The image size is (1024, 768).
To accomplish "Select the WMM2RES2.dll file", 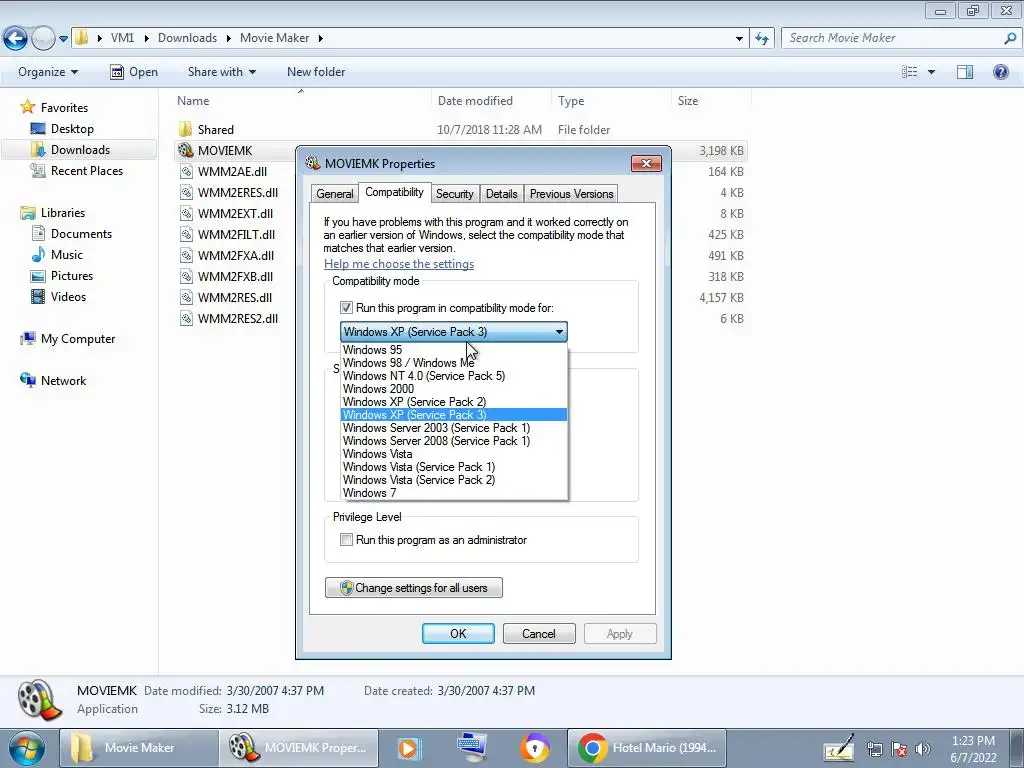I will [x=238, y=318].
